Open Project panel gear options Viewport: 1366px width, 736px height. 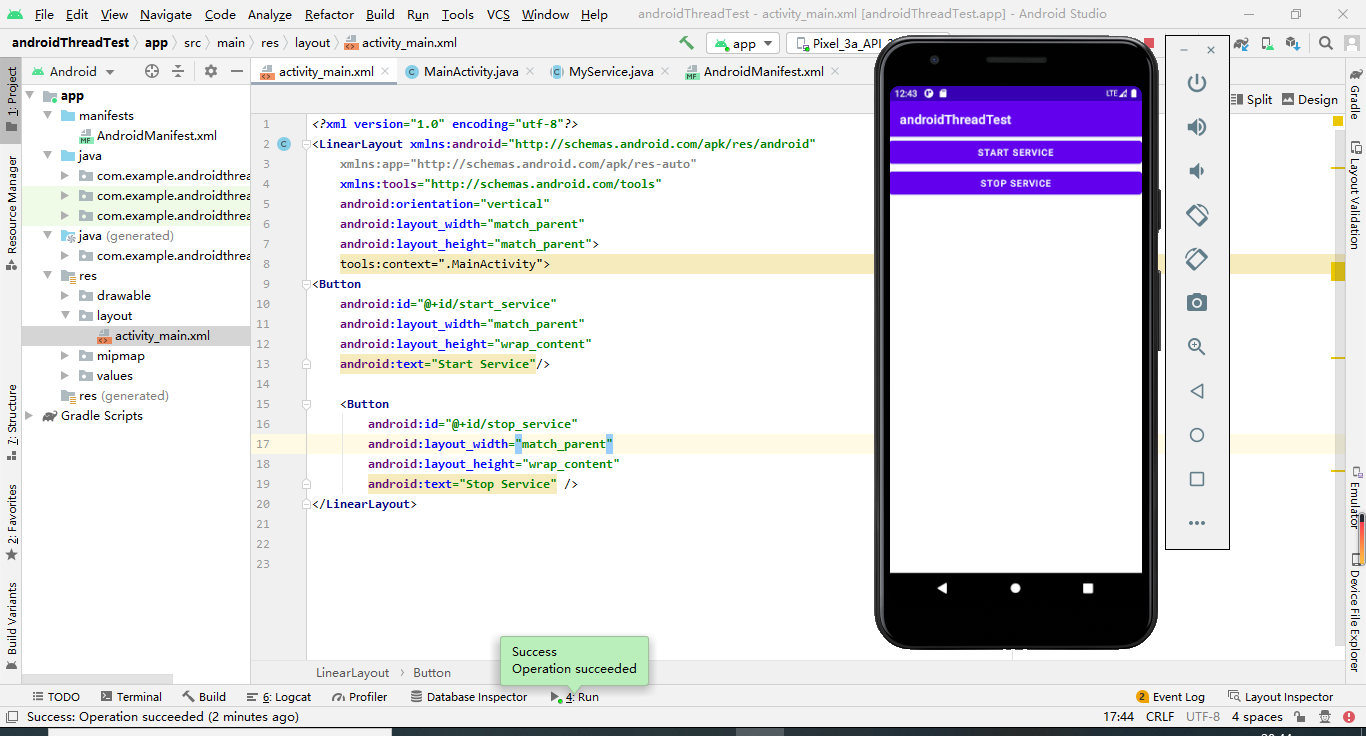click(210, 71)
